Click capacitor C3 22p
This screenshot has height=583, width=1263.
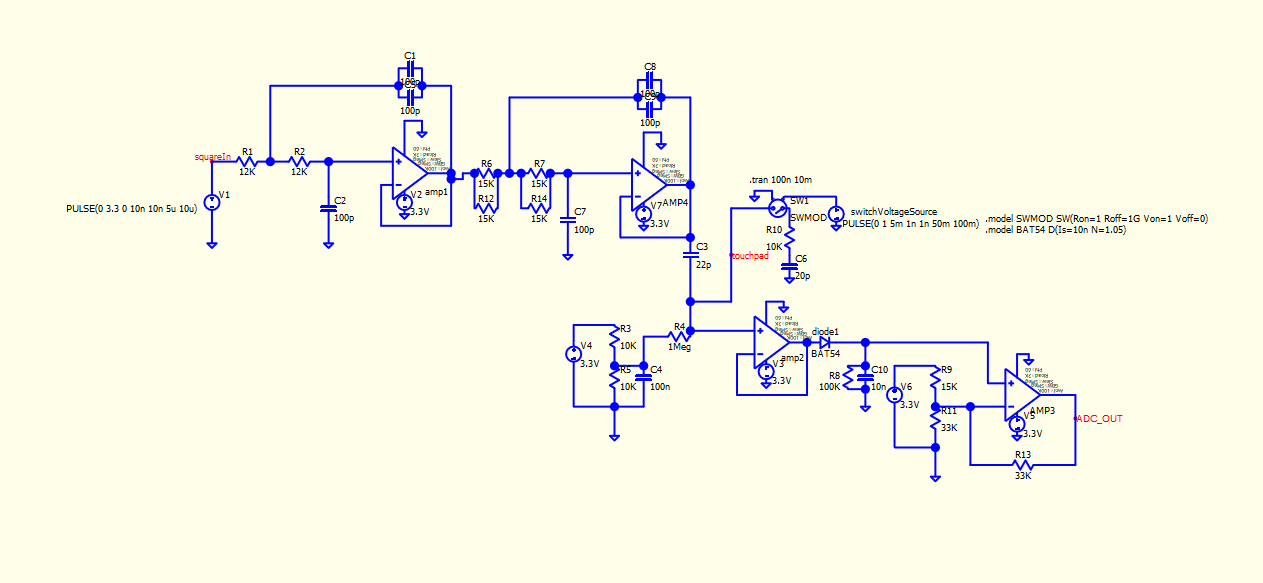tap(689, 256)
